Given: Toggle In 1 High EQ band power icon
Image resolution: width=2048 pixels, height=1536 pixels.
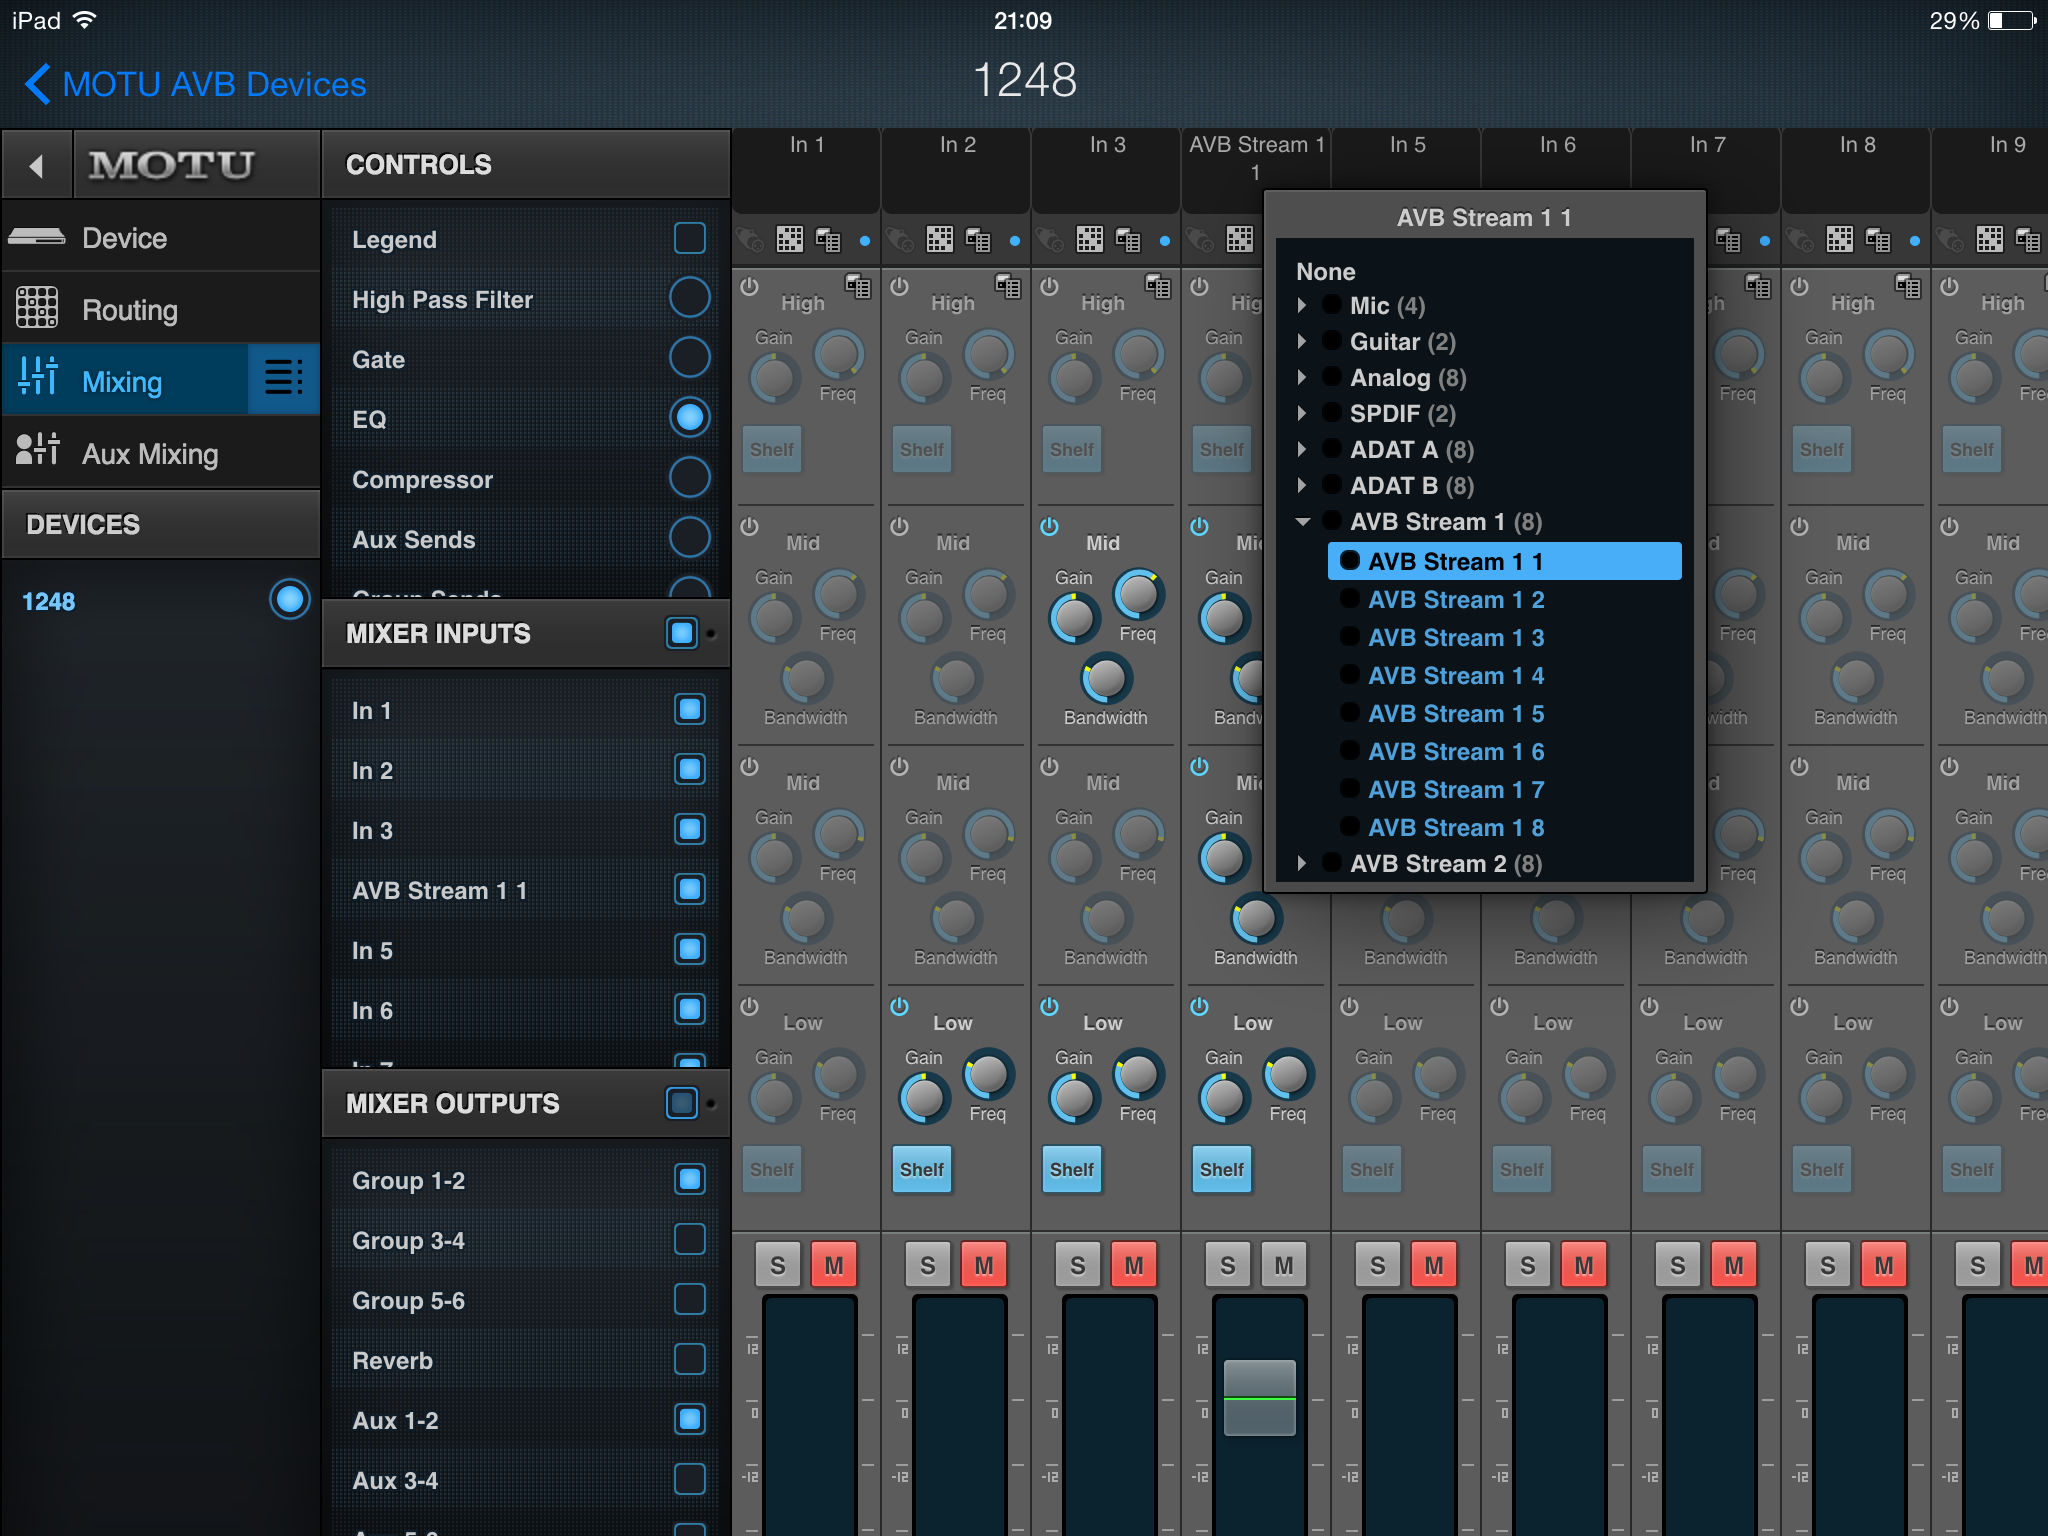Looking at the screenshot, I should click(749, 286).
